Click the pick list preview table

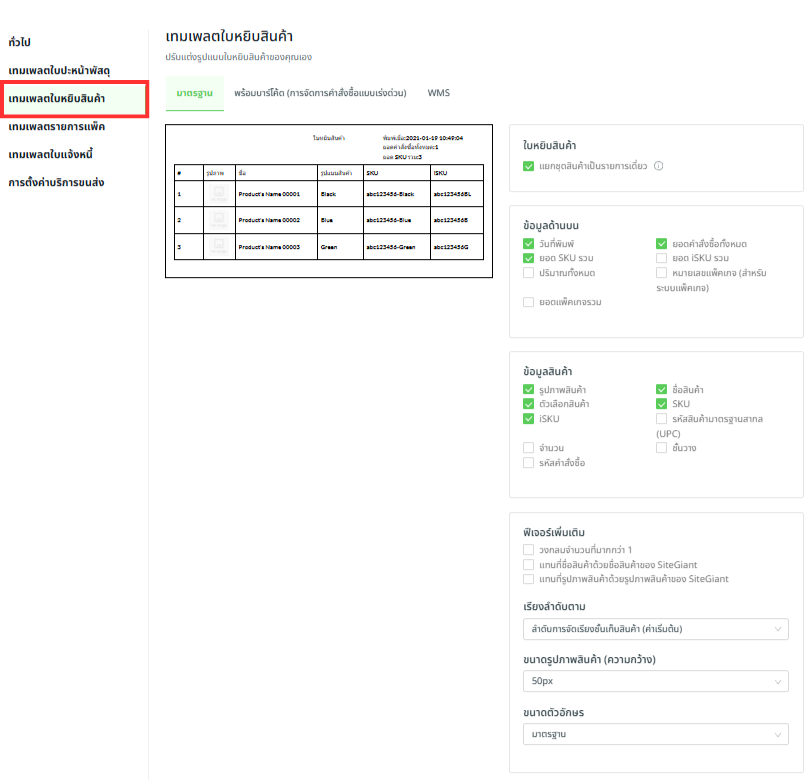(x=329, y=211)
